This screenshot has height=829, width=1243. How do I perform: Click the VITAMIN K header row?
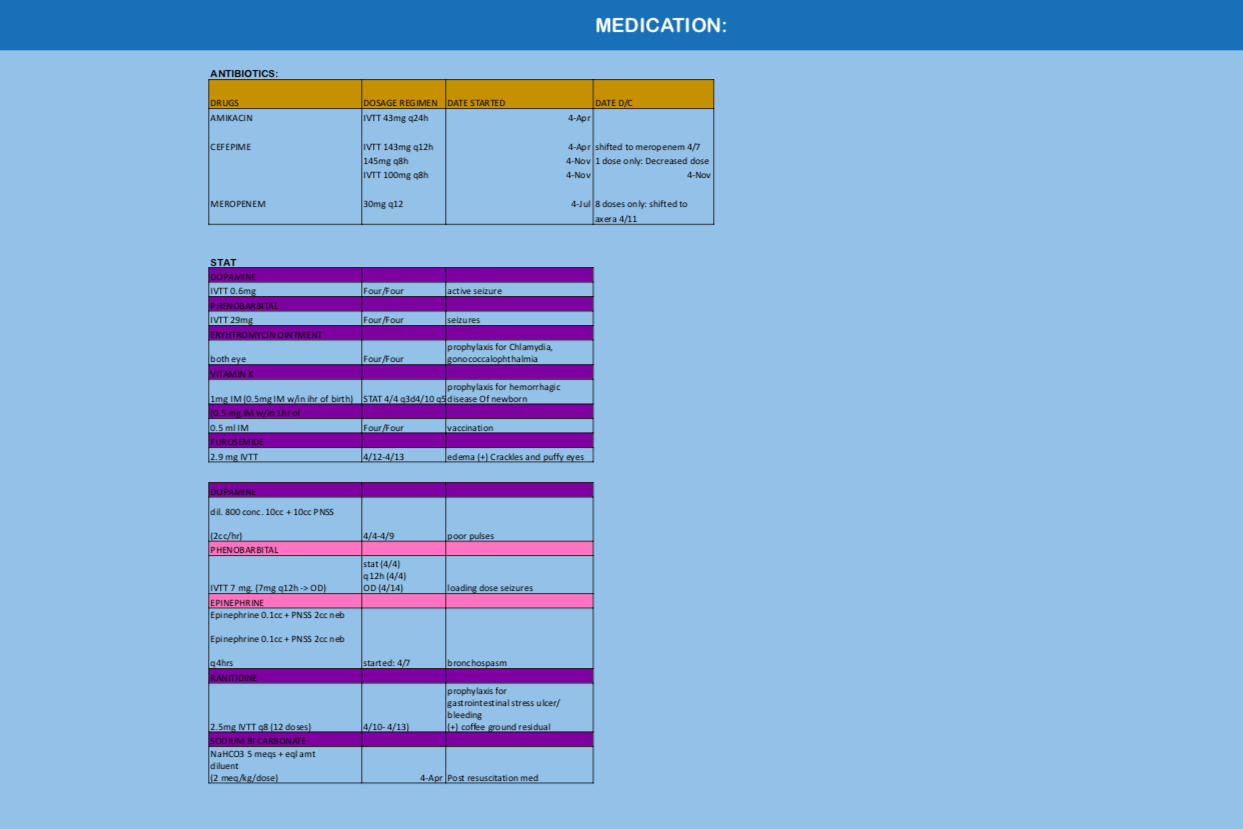[x=400, y=373]
